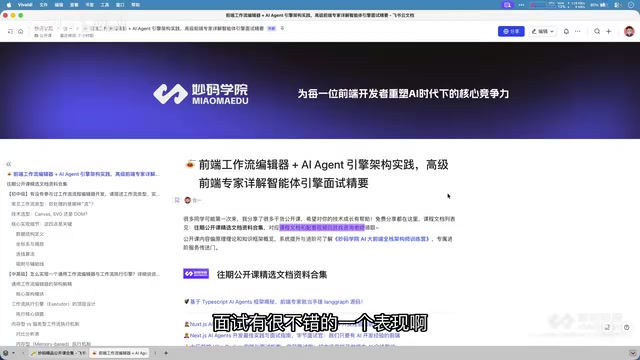This screenshot has height=360, width=640.
Task: Open the 工具 menu in menu bar
Action: coord(105,5)
